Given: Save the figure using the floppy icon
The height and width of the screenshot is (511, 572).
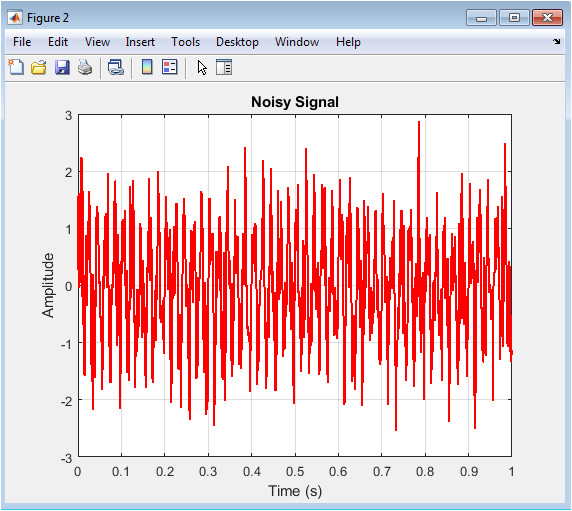Looking at the screenshot, I should click(62, 67).
